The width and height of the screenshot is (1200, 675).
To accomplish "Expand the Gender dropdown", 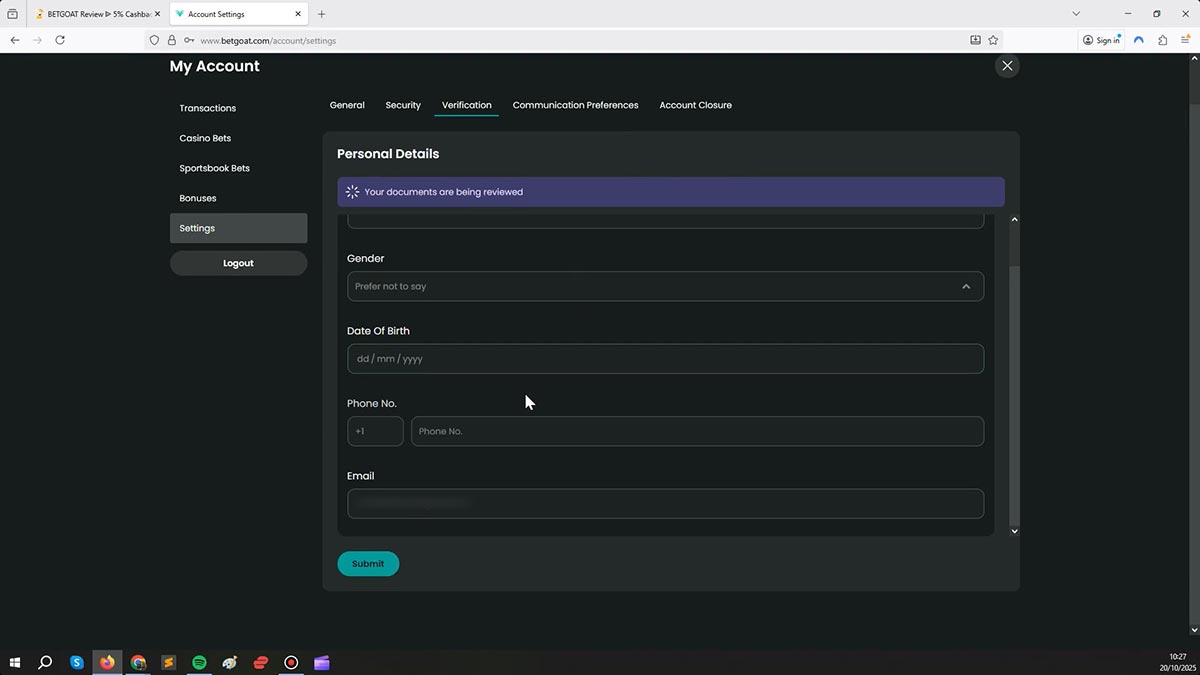I will point(665,286).
